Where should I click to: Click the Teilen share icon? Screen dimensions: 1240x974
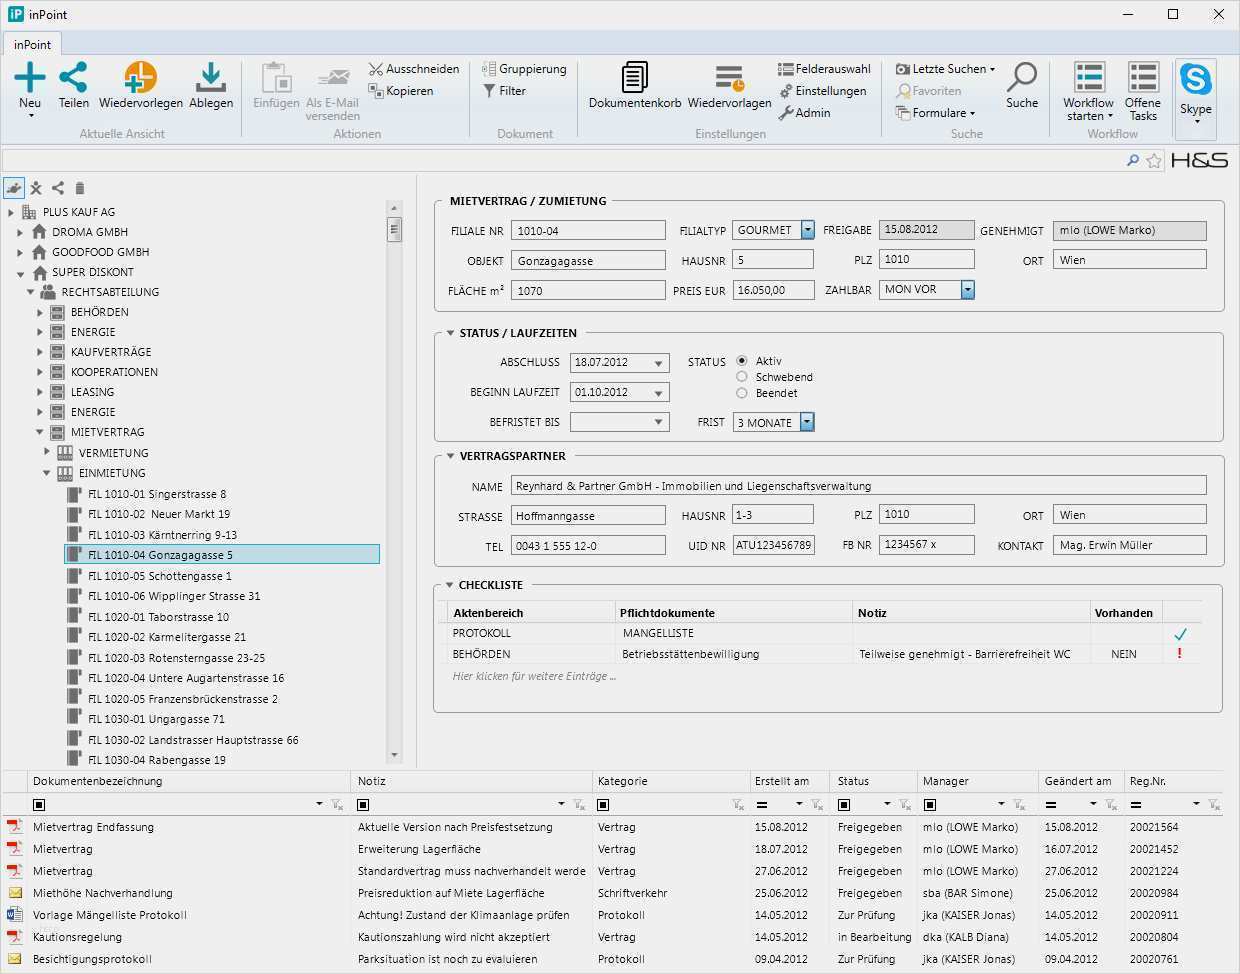73,78
